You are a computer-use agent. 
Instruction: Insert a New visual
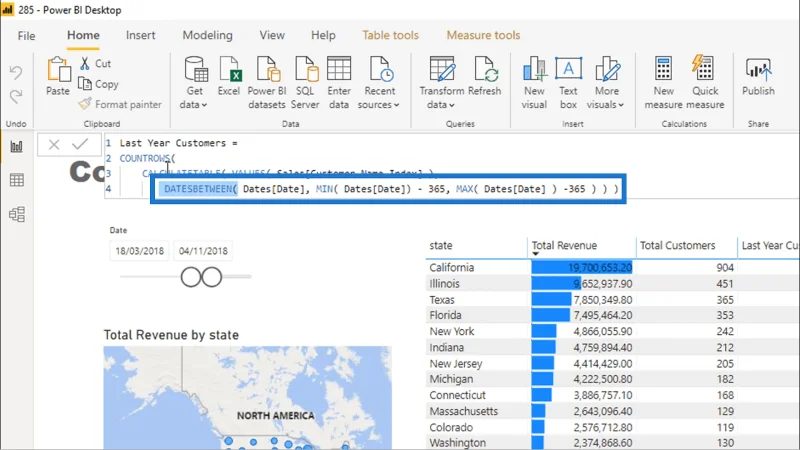[534, 83]
